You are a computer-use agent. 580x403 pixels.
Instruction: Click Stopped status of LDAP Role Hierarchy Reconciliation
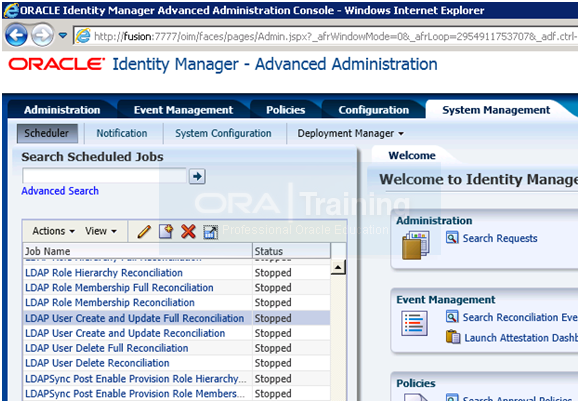(x=273, y=273)
